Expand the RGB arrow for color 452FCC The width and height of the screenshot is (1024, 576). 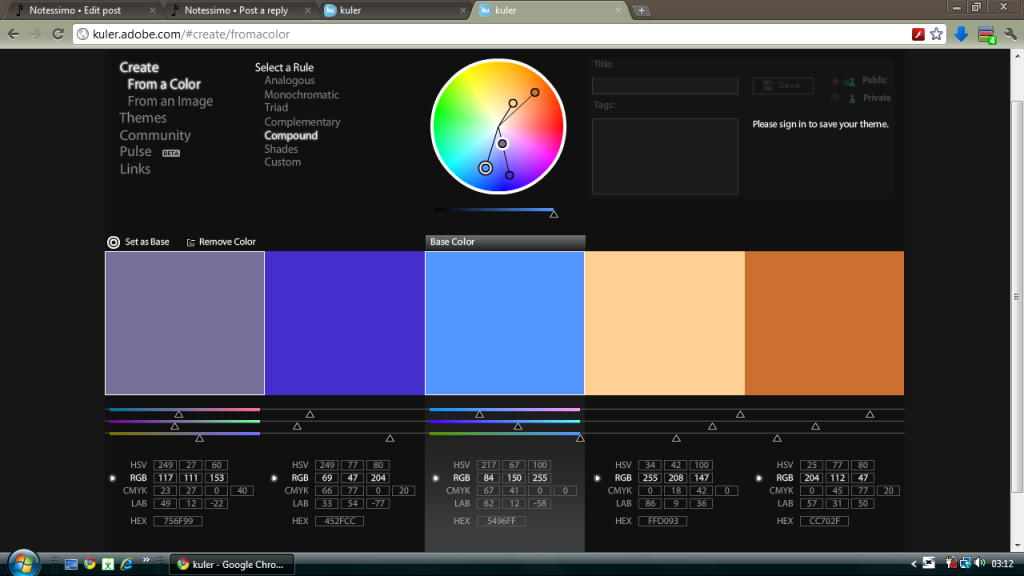click(274, 478)
